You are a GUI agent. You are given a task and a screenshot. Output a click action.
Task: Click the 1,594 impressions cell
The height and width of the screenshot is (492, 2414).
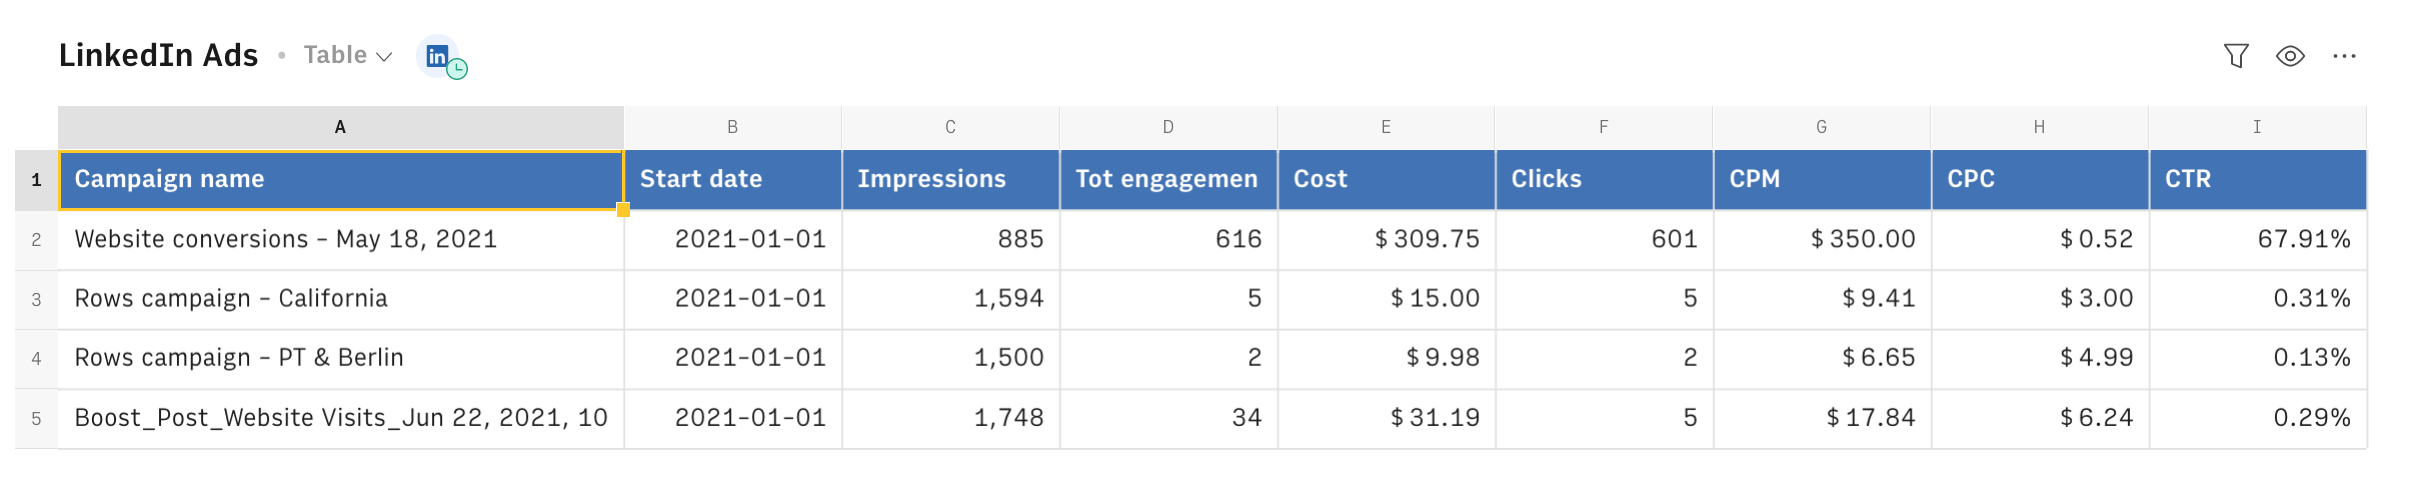(x=951, y=299)
